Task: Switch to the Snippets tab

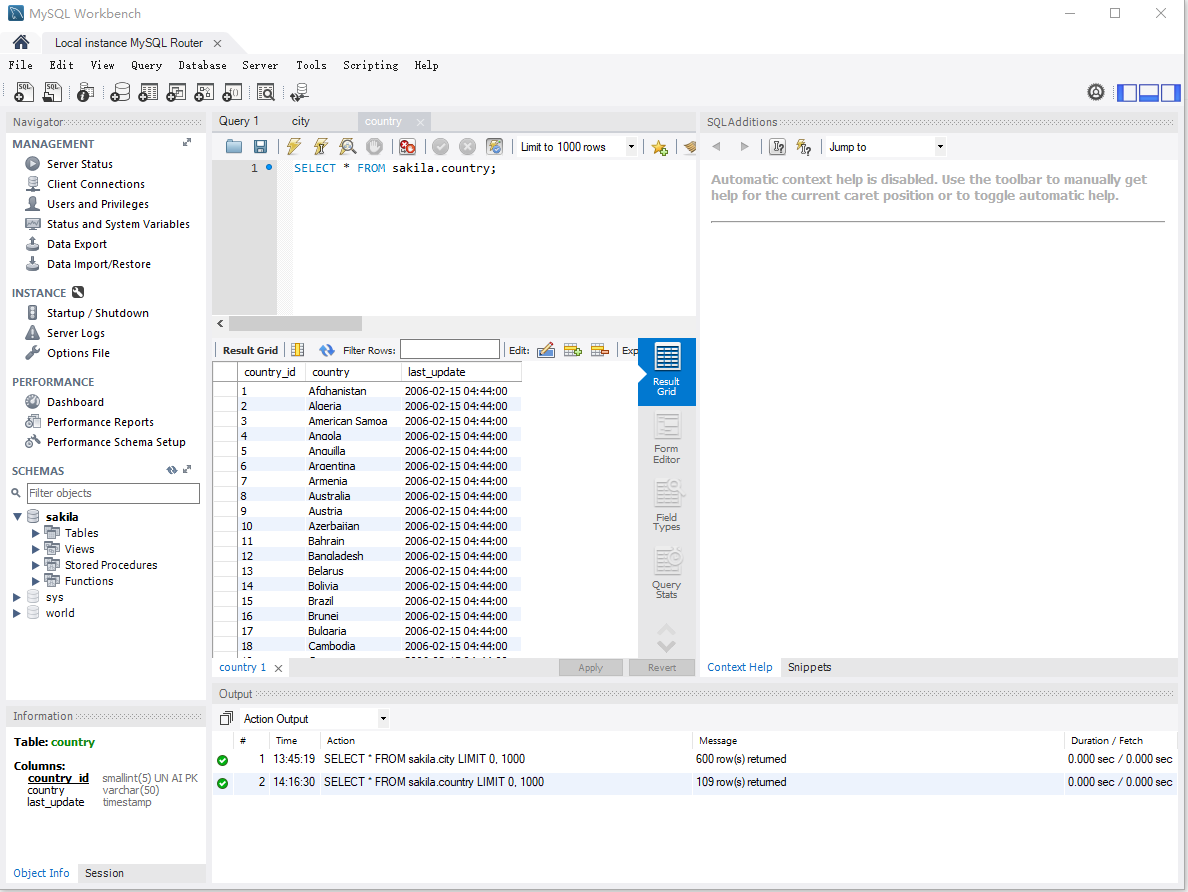Action: tap(809, 668)
